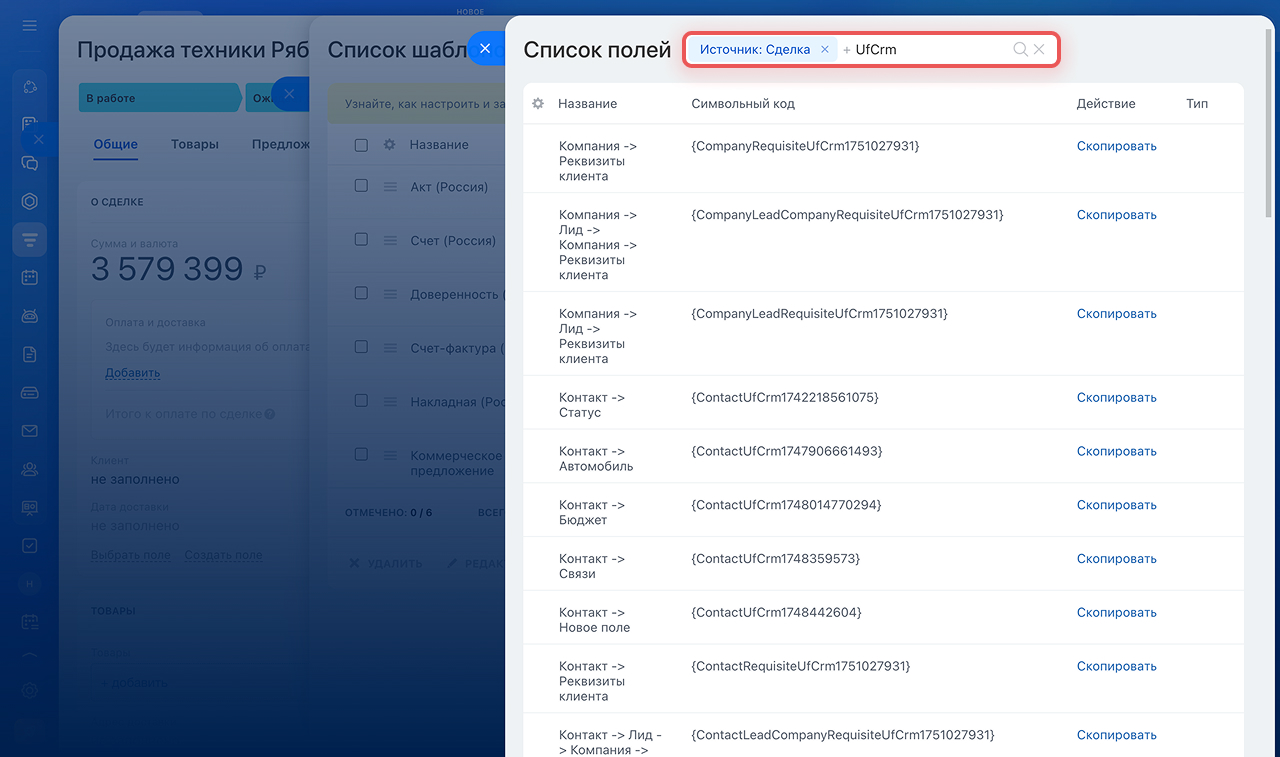Copy code CompanyLeadRequisiteUfCrm1751027931
Viewport: 1280px width, 757px height.
[x=1116, y=314]
